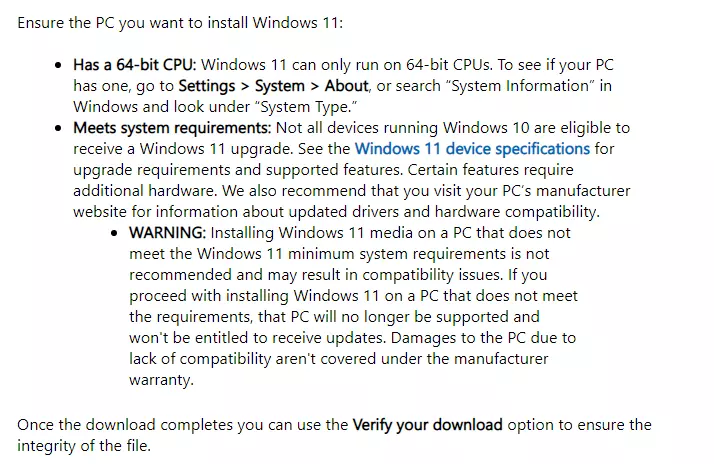Click the "integrity of the file." text

pyautogui.click(x=83, y=446)
